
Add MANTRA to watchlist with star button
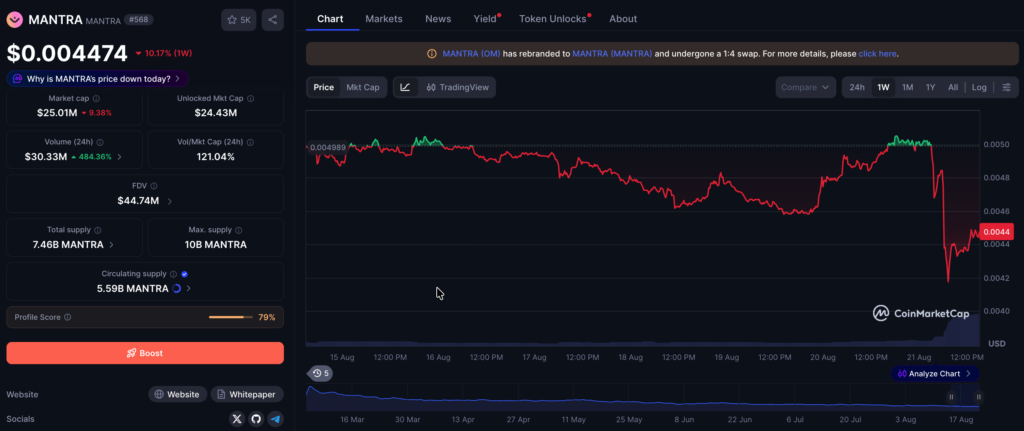pos(238,20)
